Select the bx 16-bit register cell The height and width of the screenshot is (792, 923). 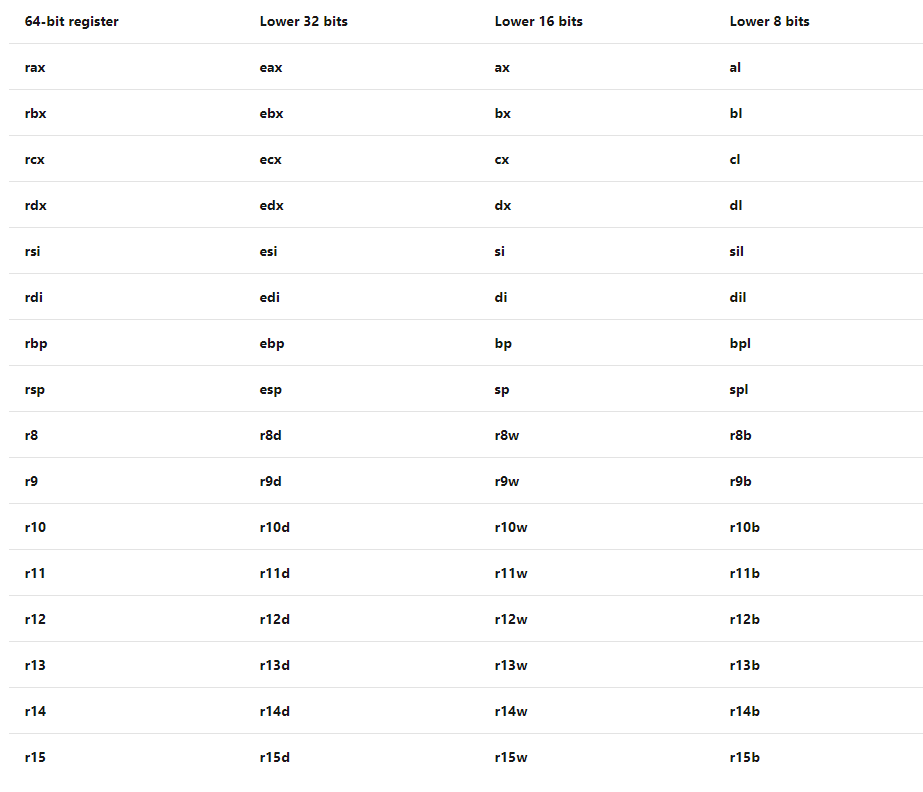[503, 113]
